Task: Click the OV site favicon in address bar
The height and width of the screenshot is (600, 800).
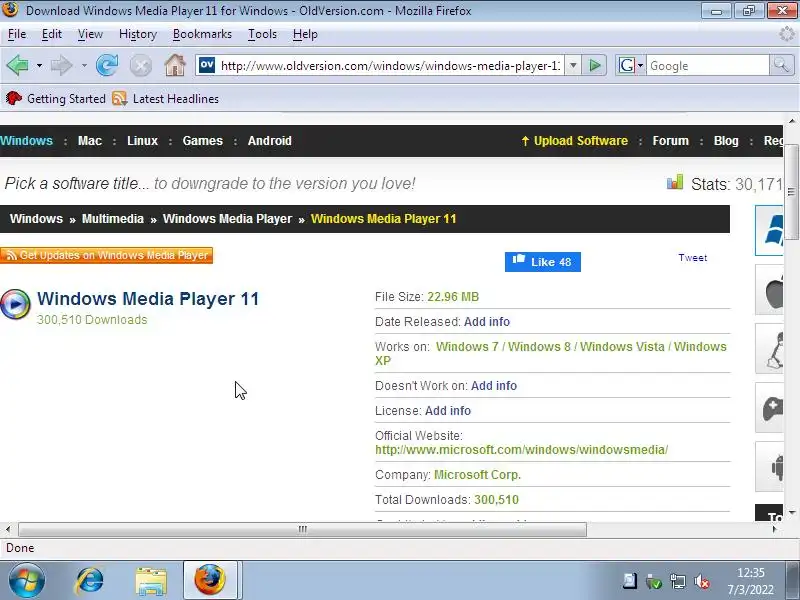Action: click(207, 65)
